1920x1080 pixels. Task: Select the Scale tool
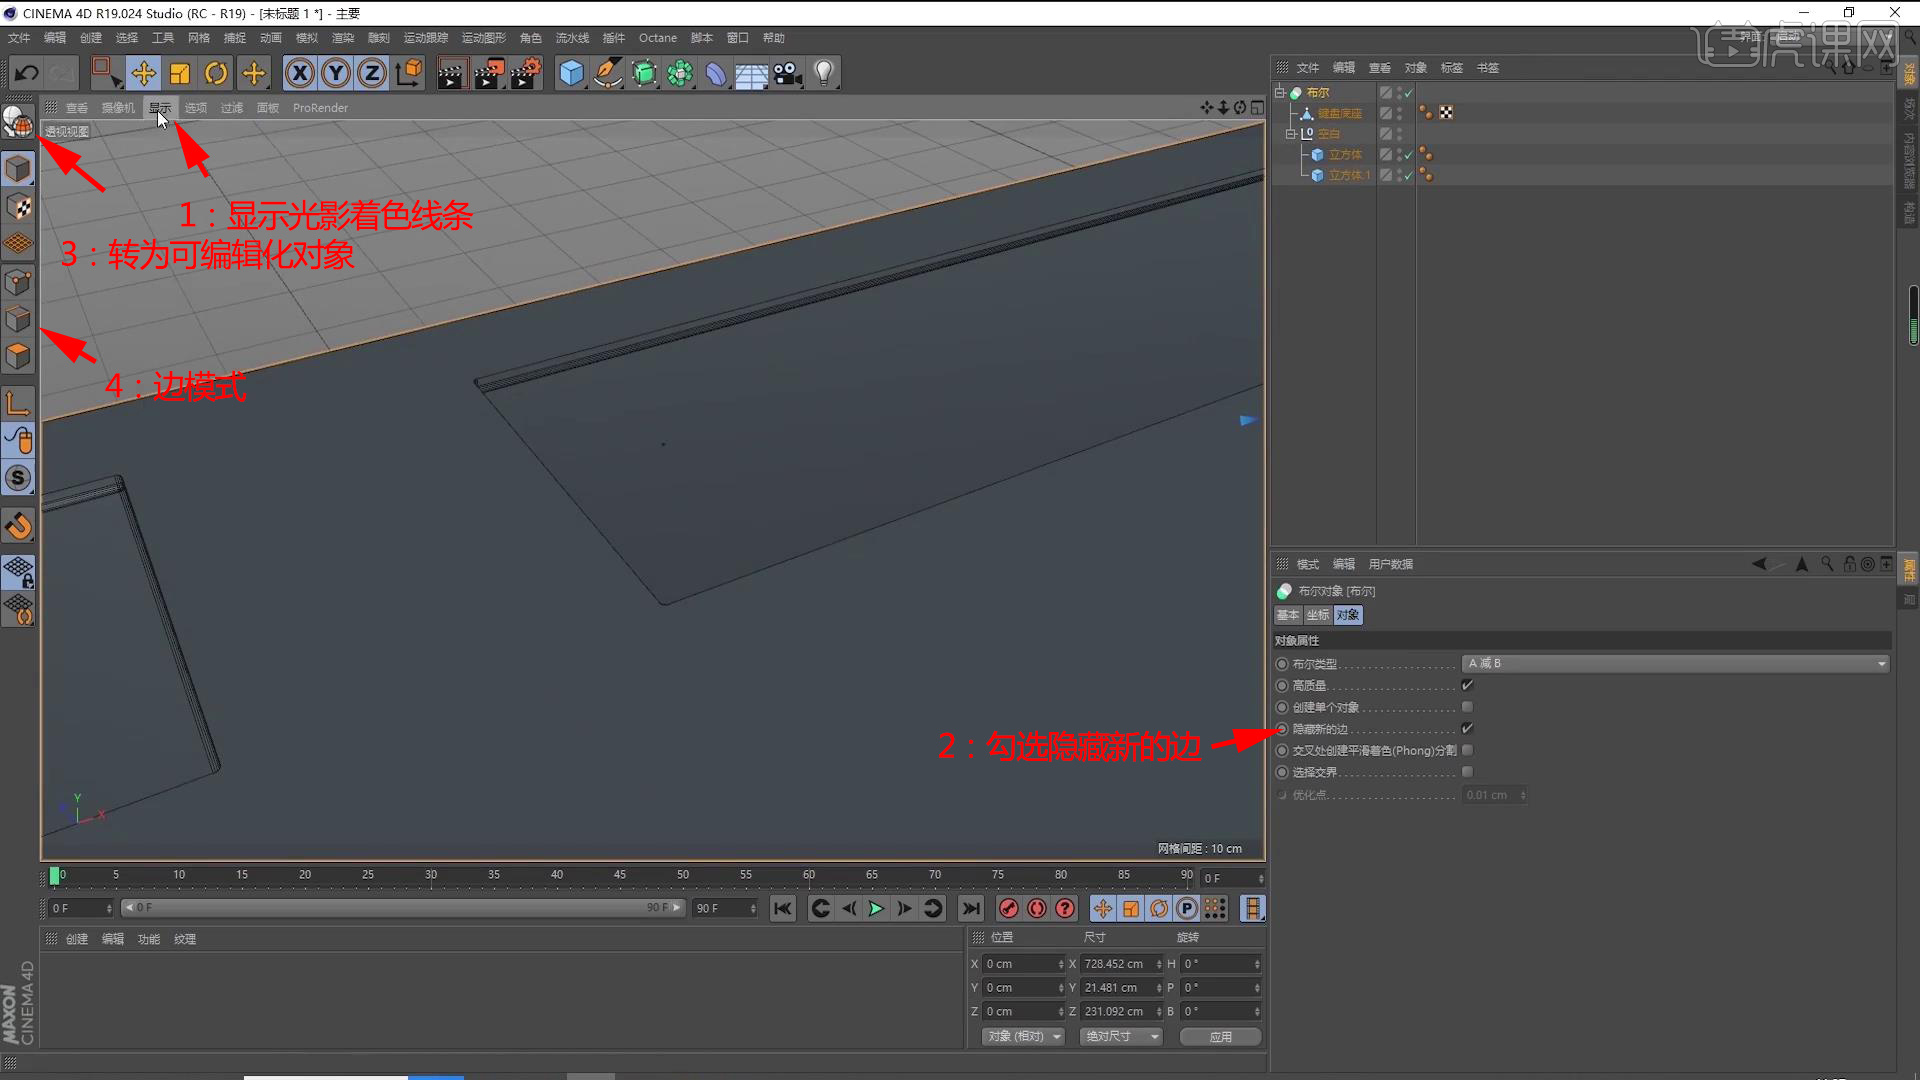tap(180, 73)
